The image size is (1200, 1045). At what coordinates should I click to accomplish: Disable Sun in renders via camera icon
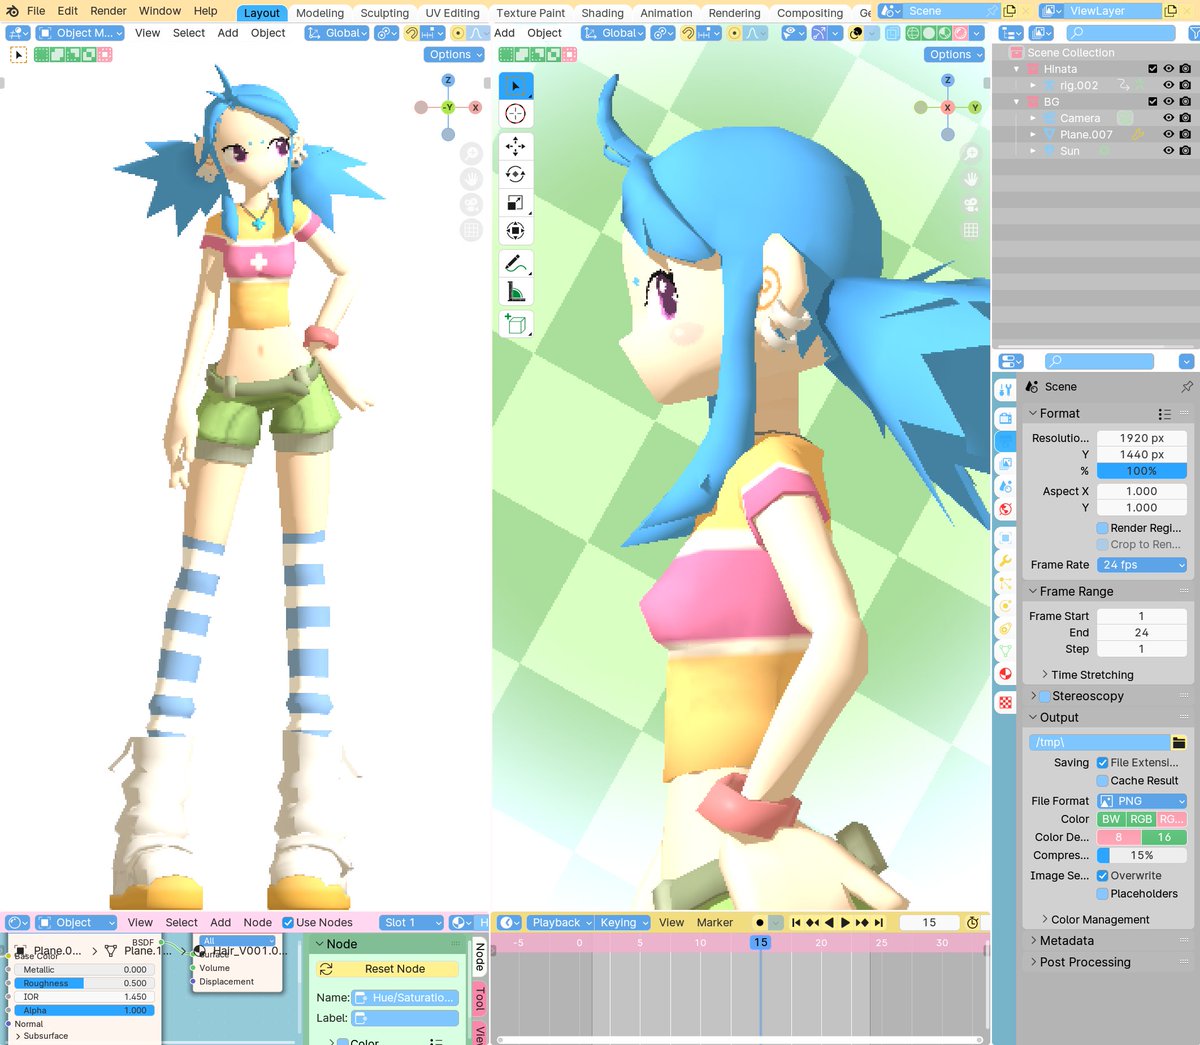[1185, 151]
